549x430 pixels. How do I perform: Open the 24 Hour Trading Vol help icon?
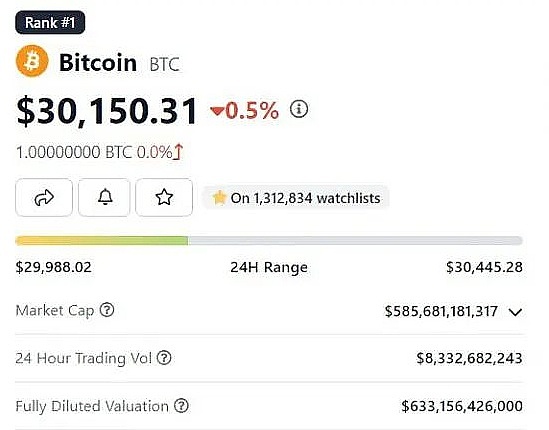point(164,358)
